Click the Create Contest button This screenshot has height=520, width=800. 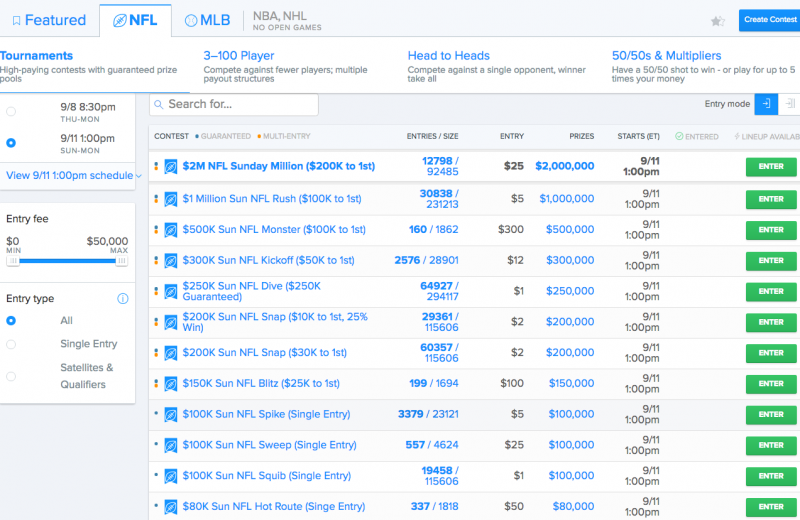tap(768, 20)
